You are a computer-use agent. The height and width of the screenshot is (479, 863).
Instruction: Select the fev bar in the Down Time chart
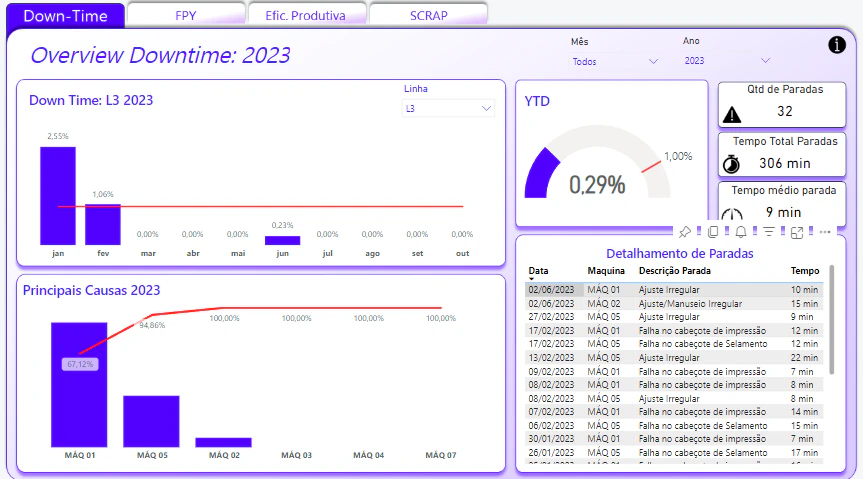coord(103,224)
